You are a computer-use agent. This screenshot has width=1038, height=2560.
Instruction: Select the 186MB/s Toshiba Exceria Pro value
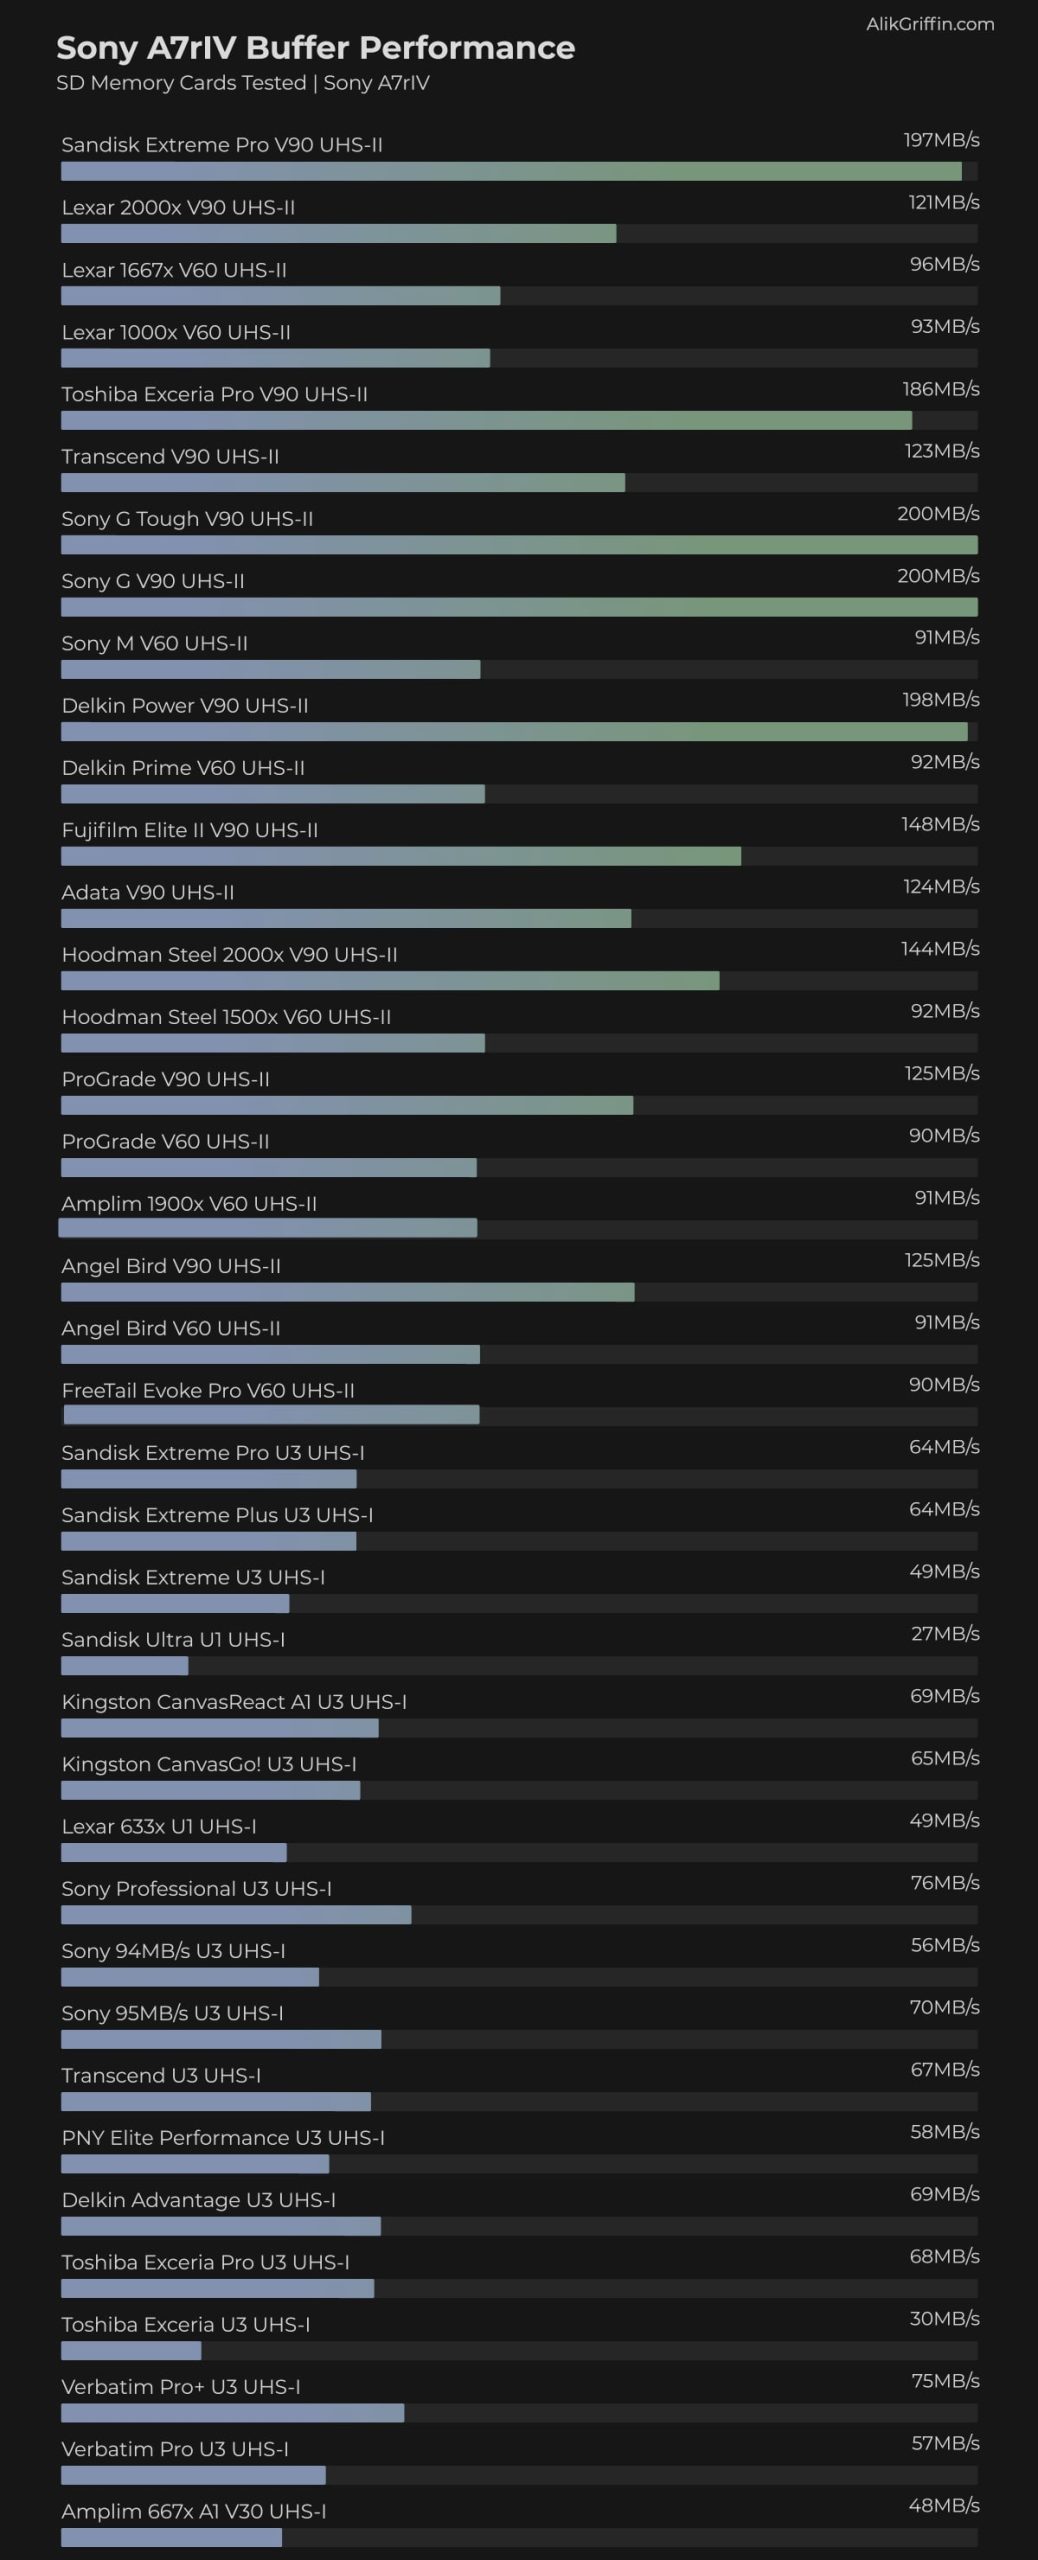[940, 389]
